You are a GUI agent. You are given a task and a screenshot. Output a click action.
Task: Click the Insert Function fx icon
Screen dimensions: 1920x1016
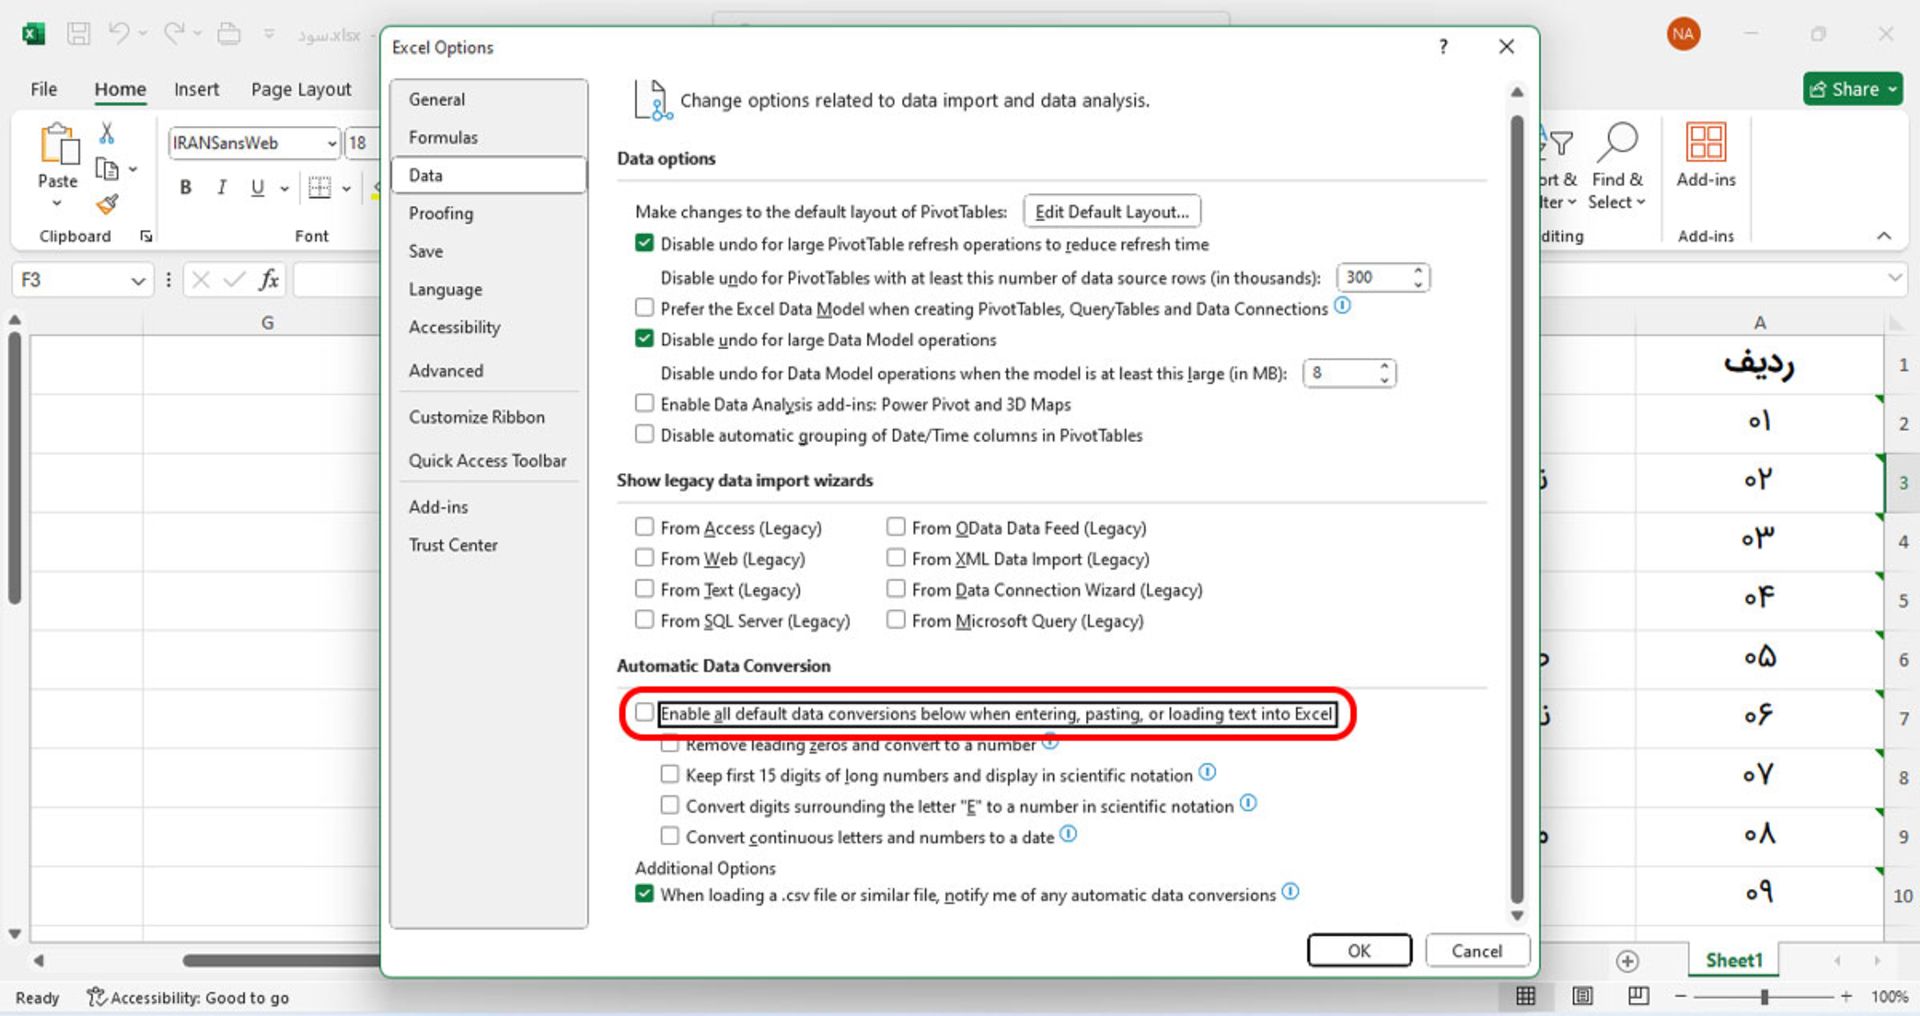point(268,280)
